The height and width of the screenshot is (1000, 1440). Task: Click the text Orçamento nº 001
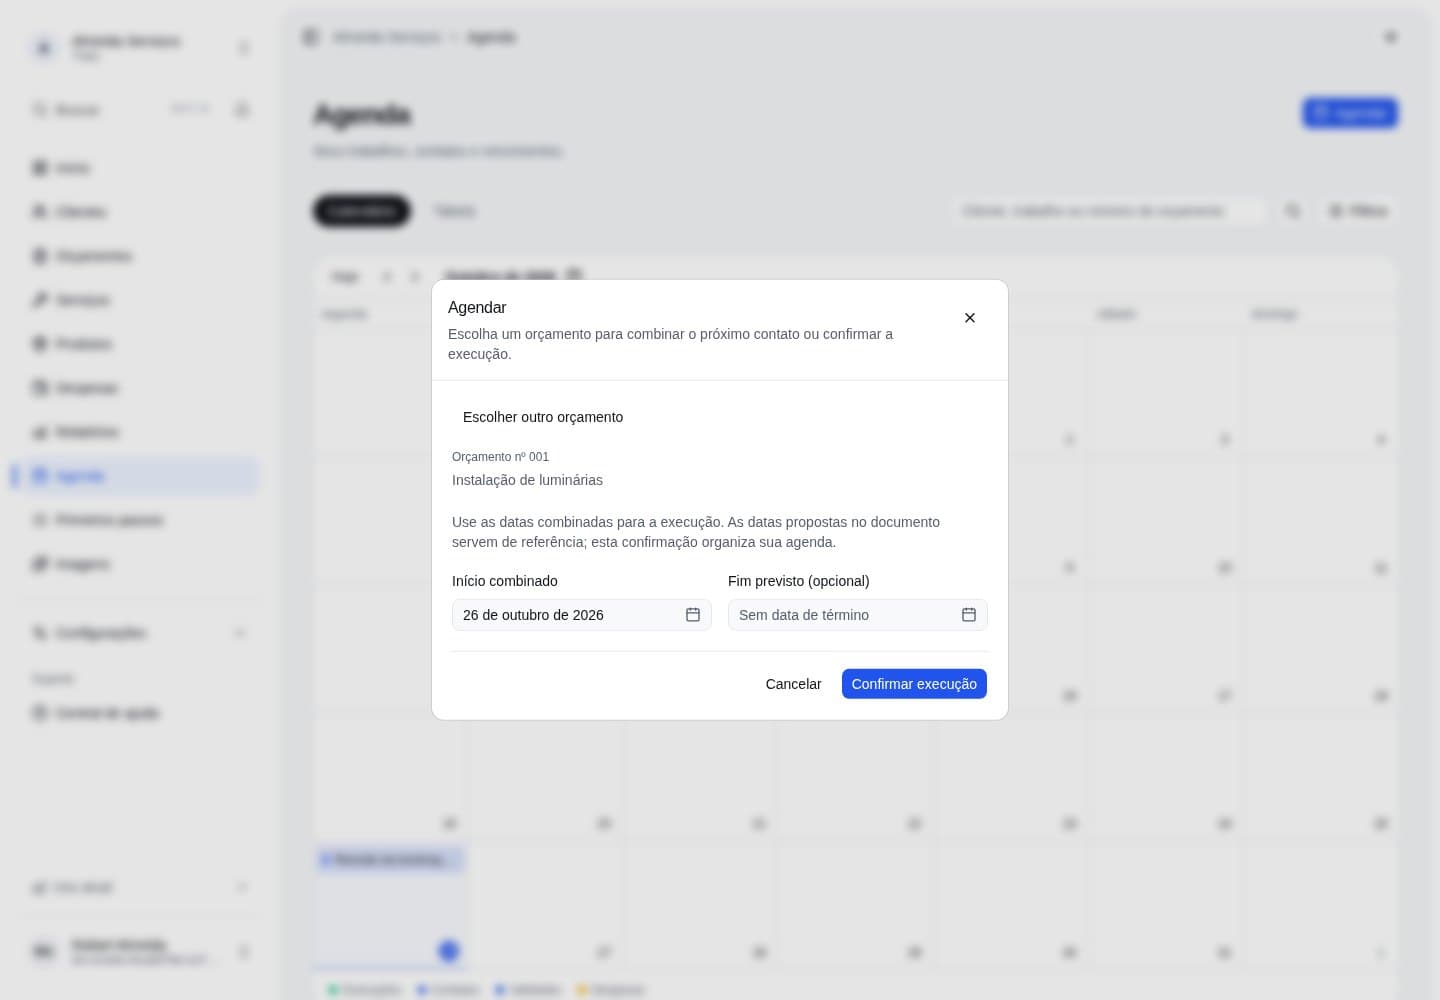pyautogui.click(x=500, y=457)
